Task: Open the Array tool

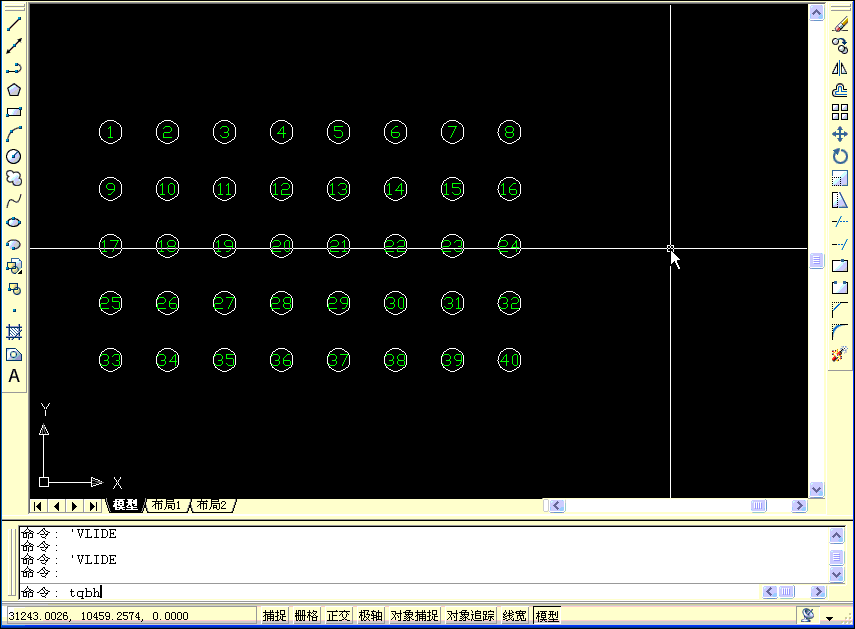Action: click(x=840, y=112)
